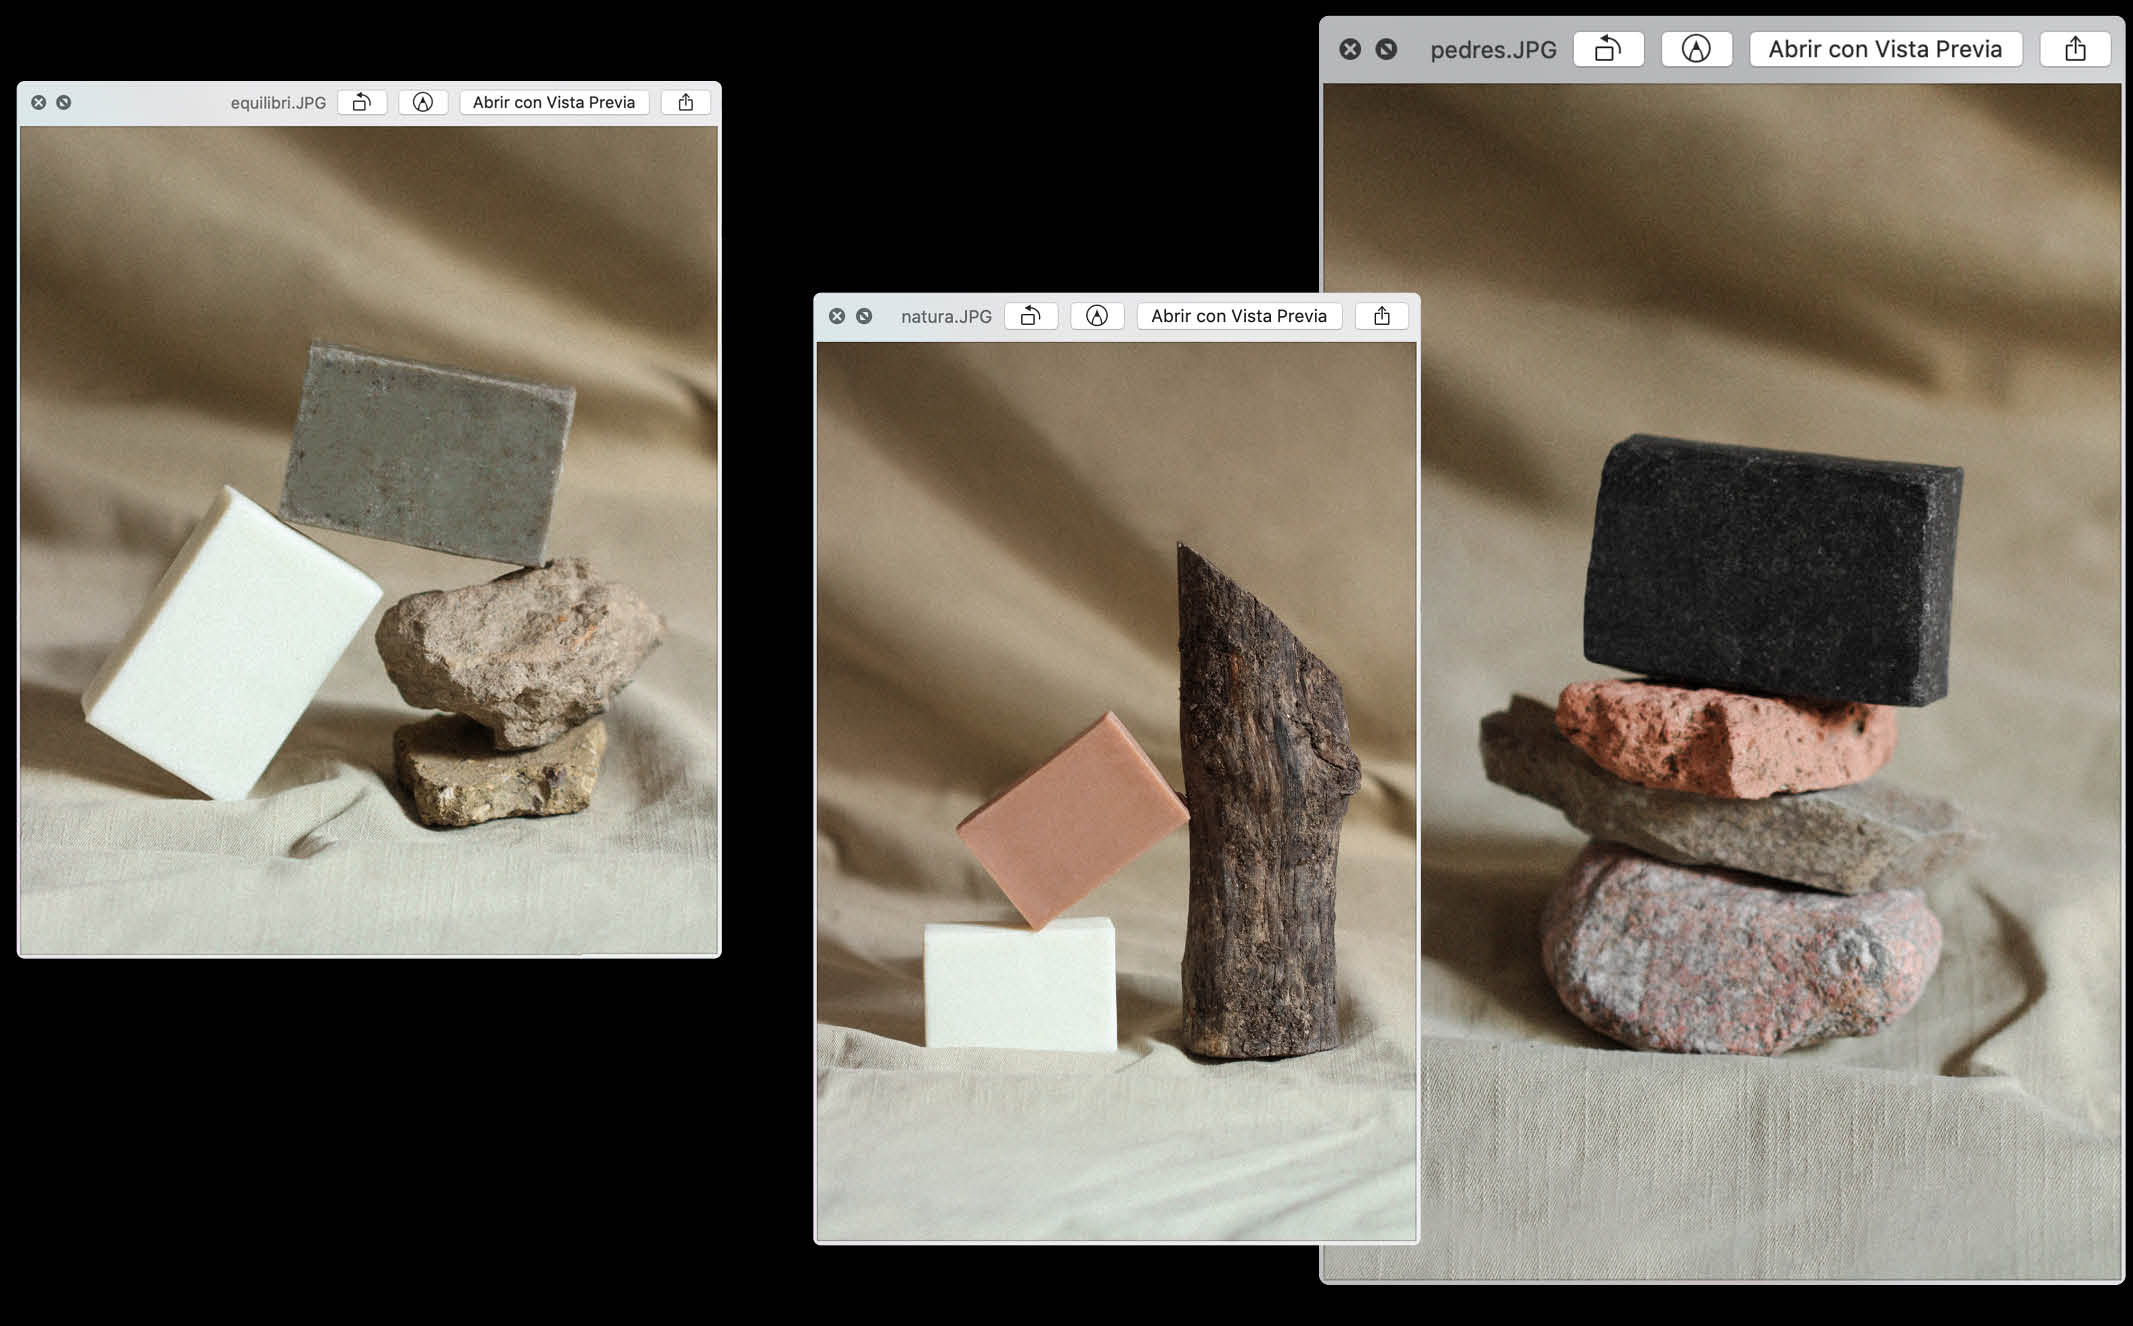Screen dimensions: 2133x1326
Task: Rotate the natura.JPG image
Action: [x=1031, y=316]
